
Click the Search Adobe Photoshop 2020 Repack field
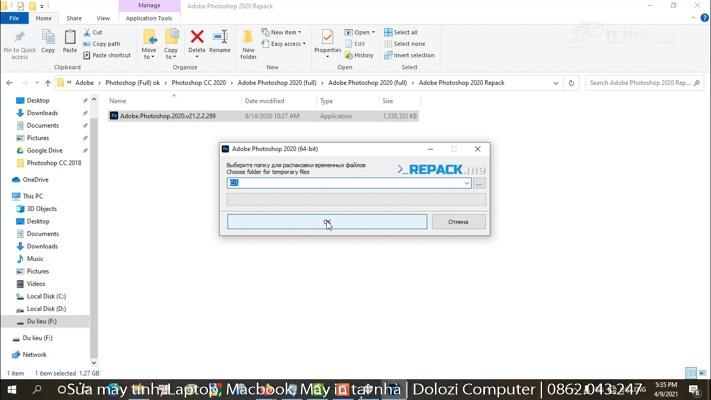click(640, 83)
